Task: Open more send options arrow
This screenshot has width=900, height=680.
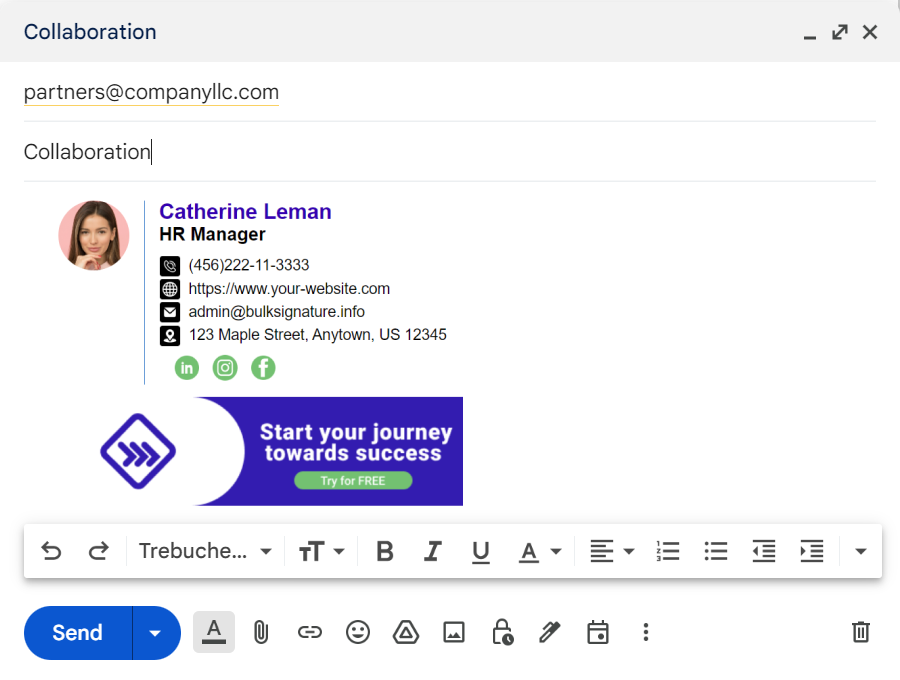Action: click(155, 633)
